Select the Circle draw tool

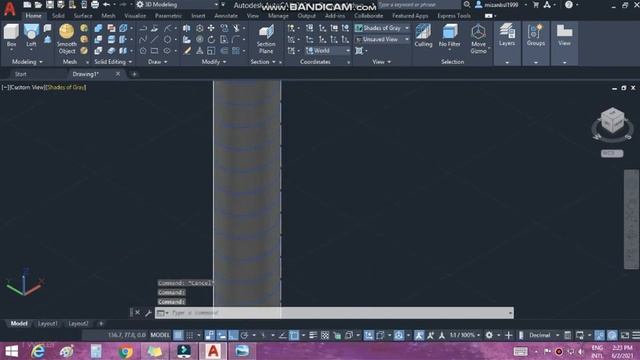(167, 40)
